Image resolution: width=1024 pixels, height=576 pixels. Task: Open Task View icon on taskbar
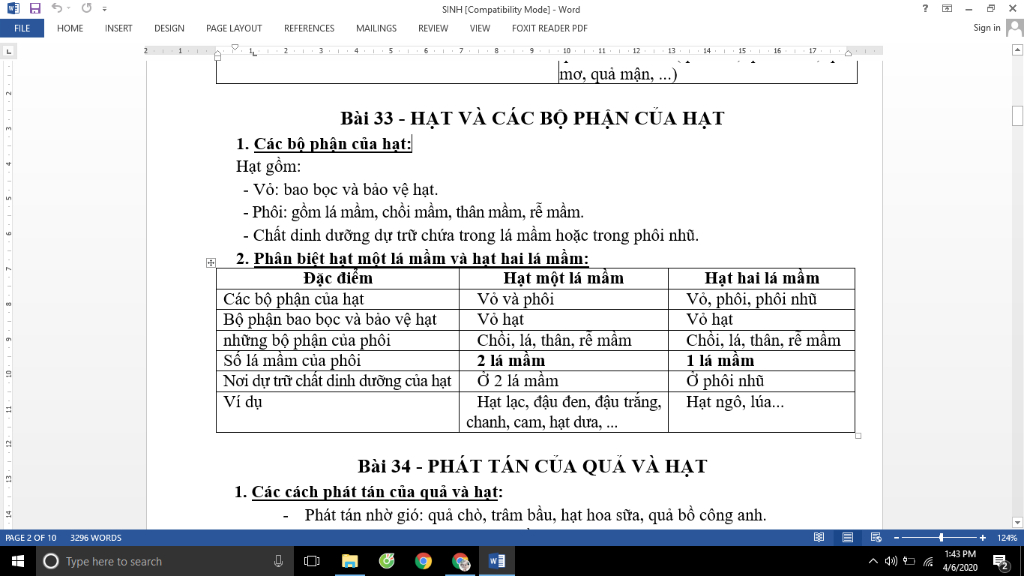coord(312,561)
